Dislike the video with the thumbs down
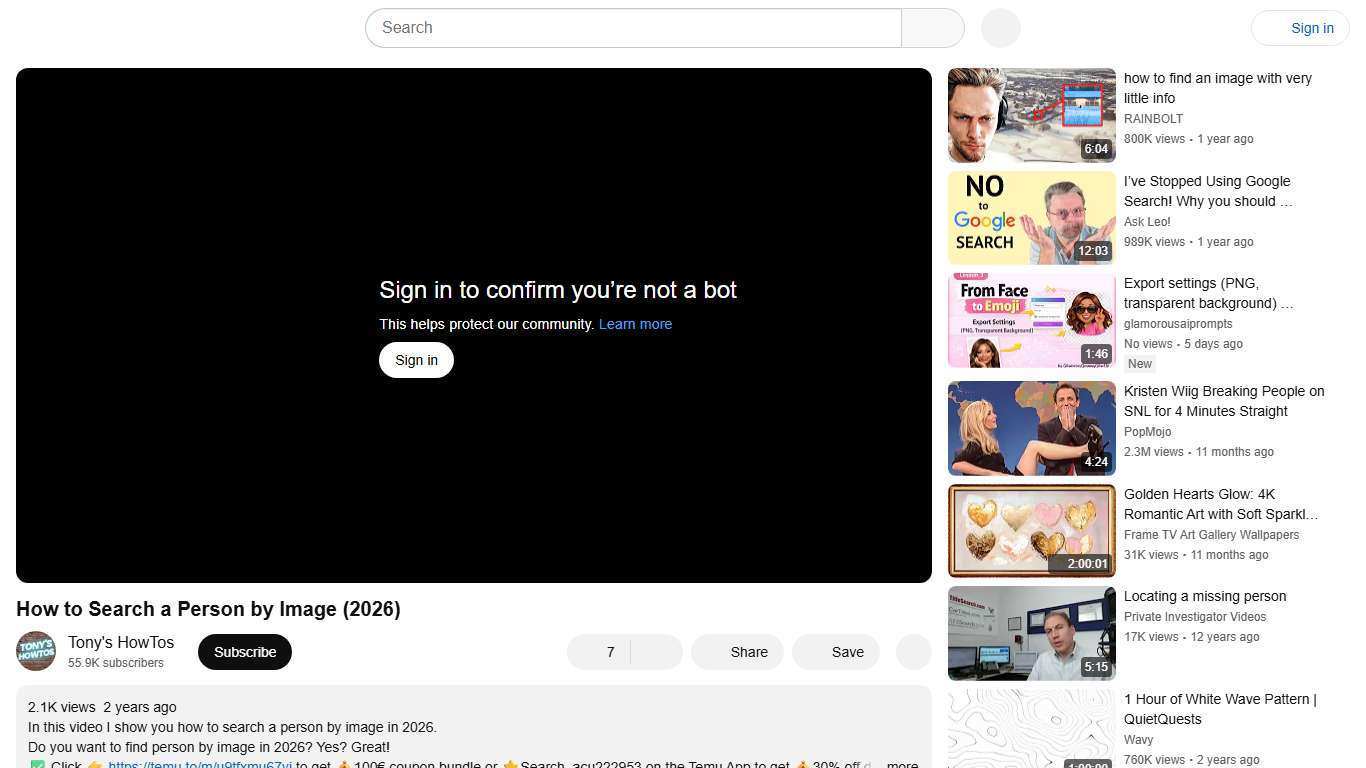Screen dimensions: 1366x768 pyautogui.click(x=655, y=651)
